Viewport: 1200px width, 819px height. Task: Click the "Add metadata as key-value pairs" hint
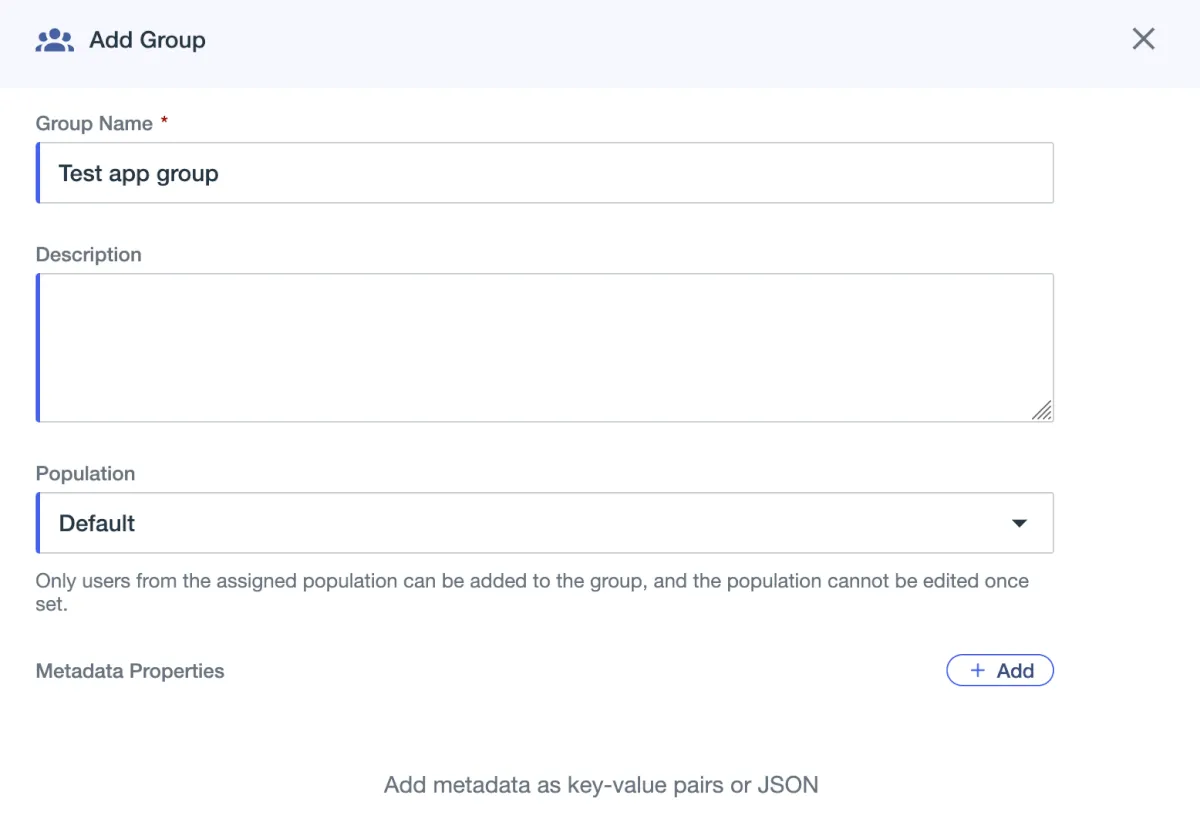coord(601,785)
